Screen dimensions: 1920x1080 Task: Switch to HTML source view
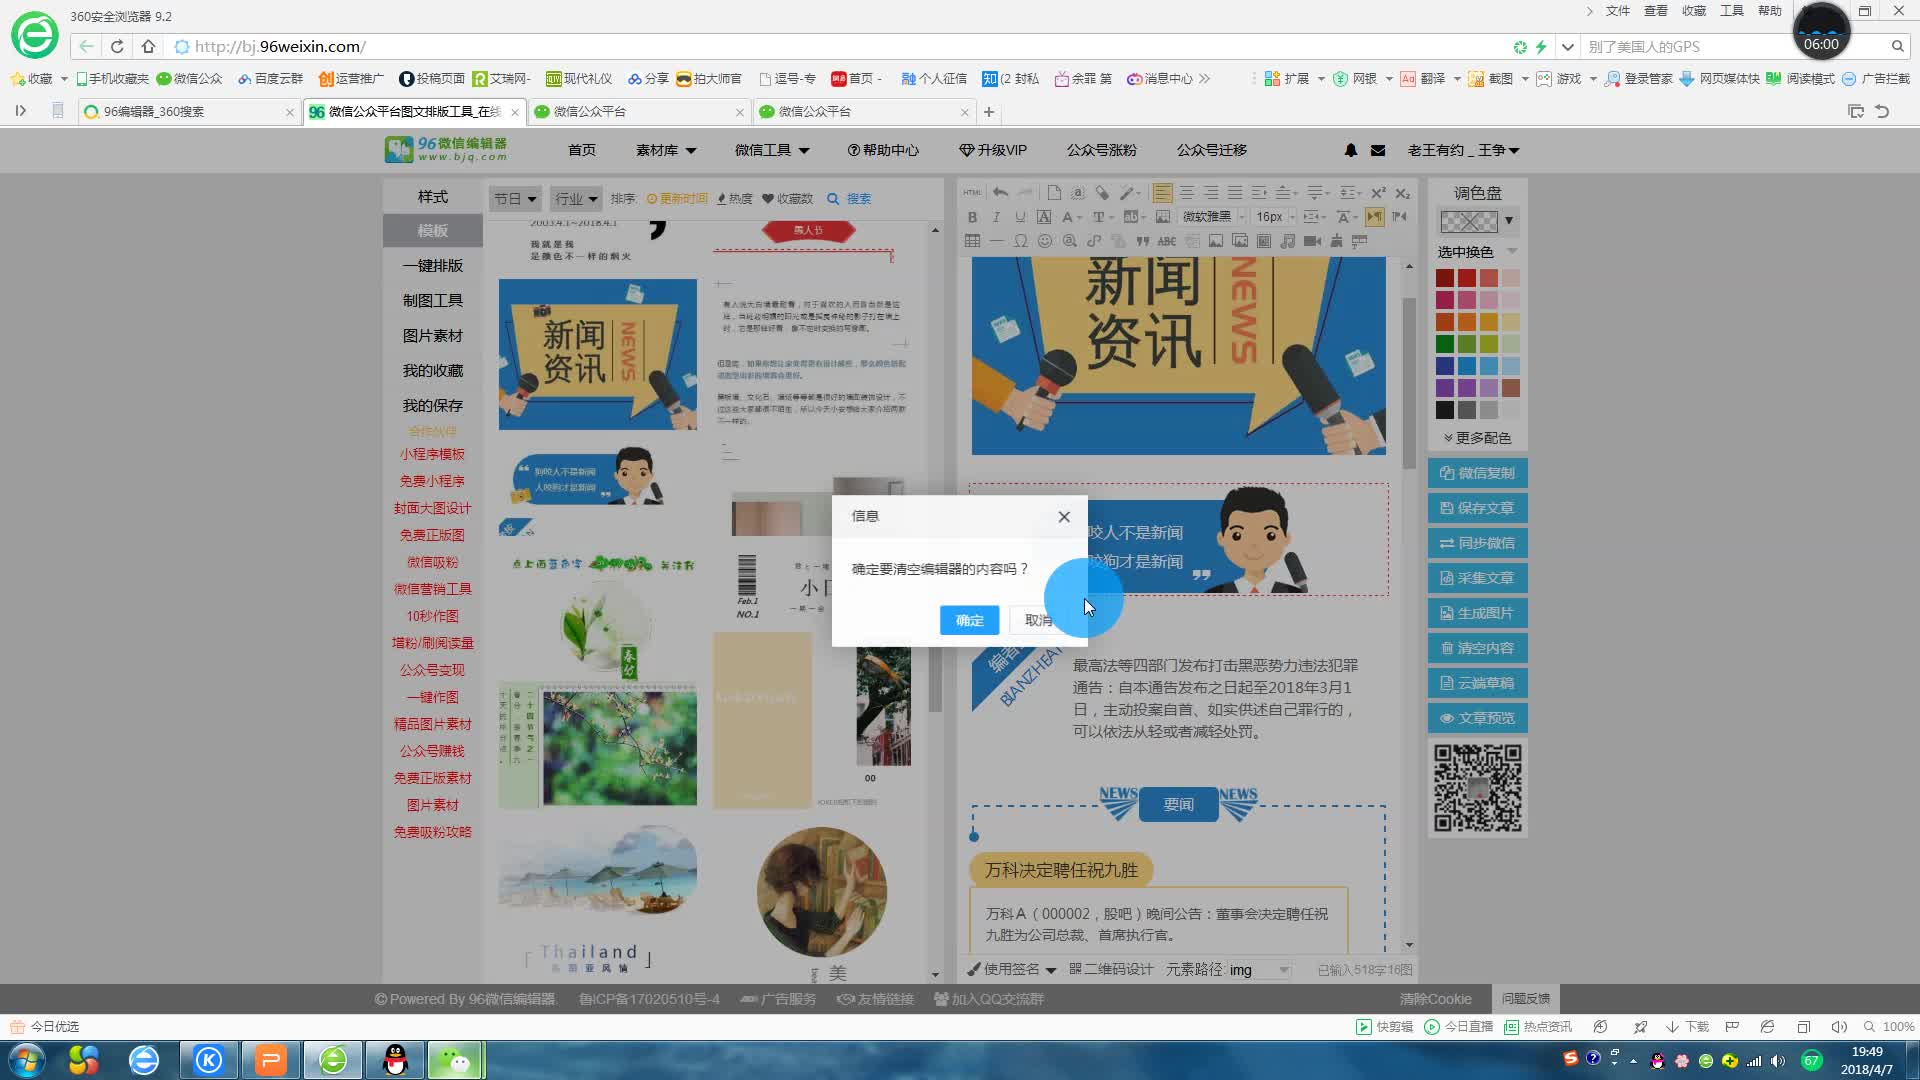(x=971, y=192)
